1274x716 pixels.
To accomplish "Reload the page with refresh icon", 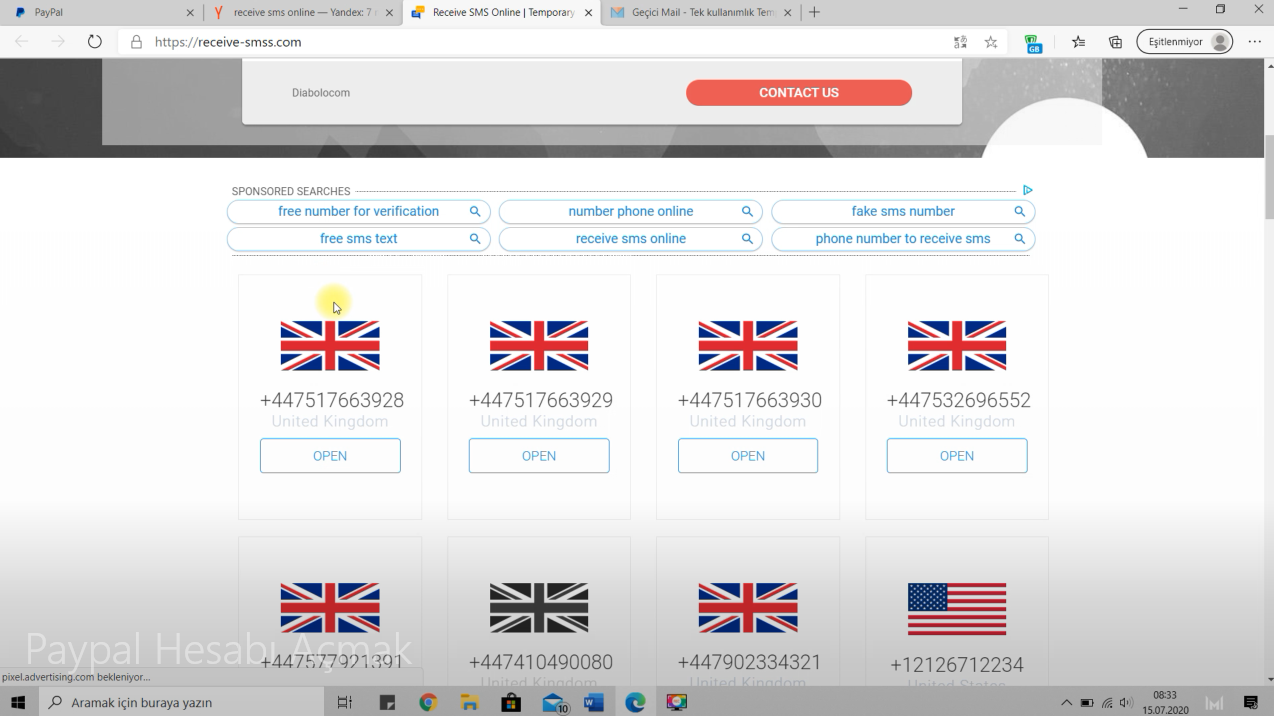I will point(95,42).
